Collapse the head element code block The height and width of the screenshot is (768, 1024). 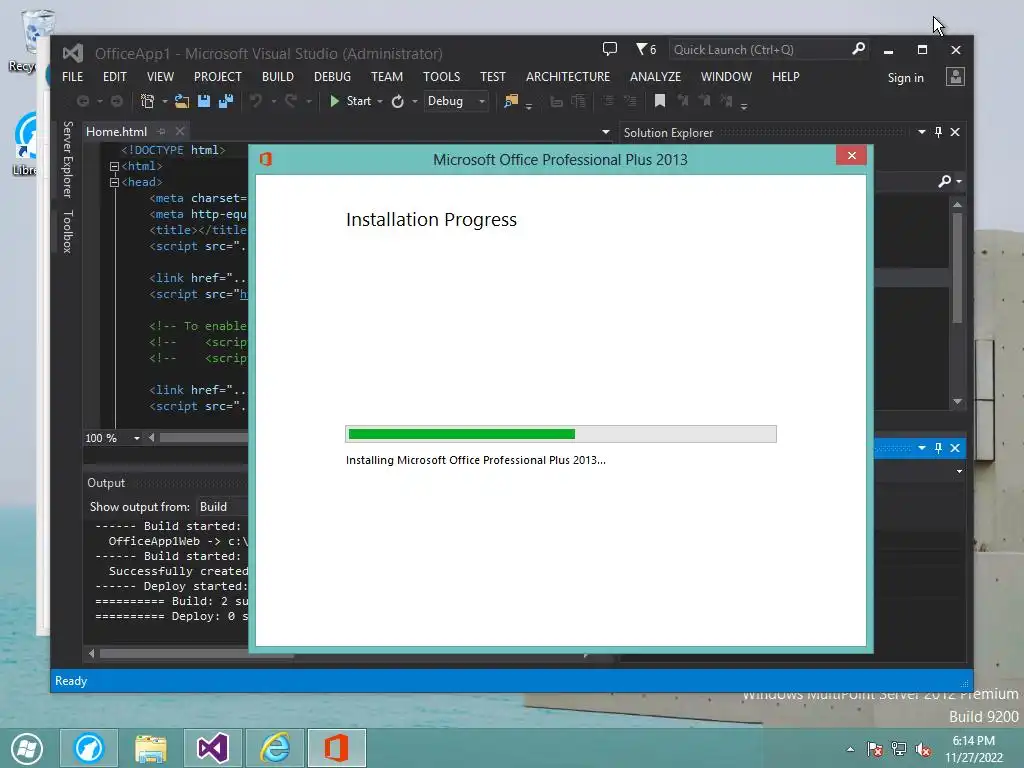pos(114,182)
